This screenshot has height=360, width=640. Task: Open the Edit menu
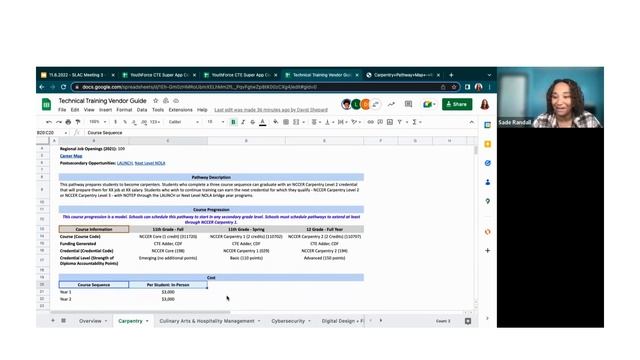point(75,110)
